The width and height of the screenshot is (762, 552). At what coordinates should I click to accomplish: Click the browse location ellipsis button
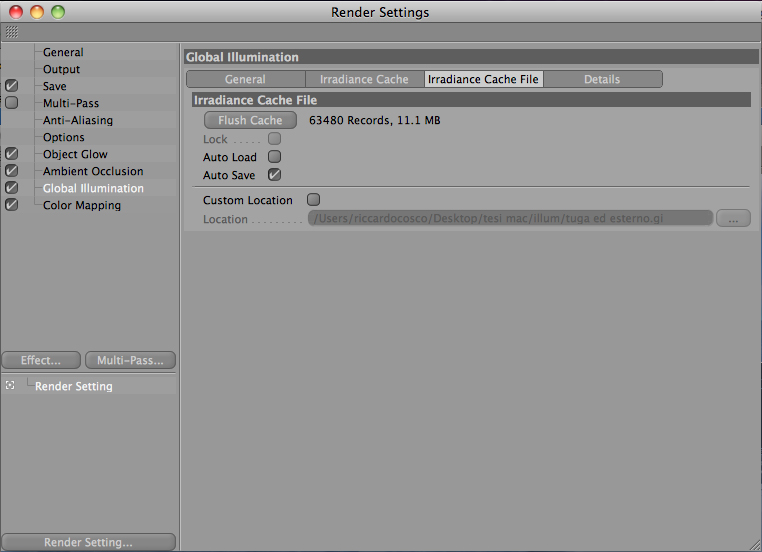tap(733, 218)
